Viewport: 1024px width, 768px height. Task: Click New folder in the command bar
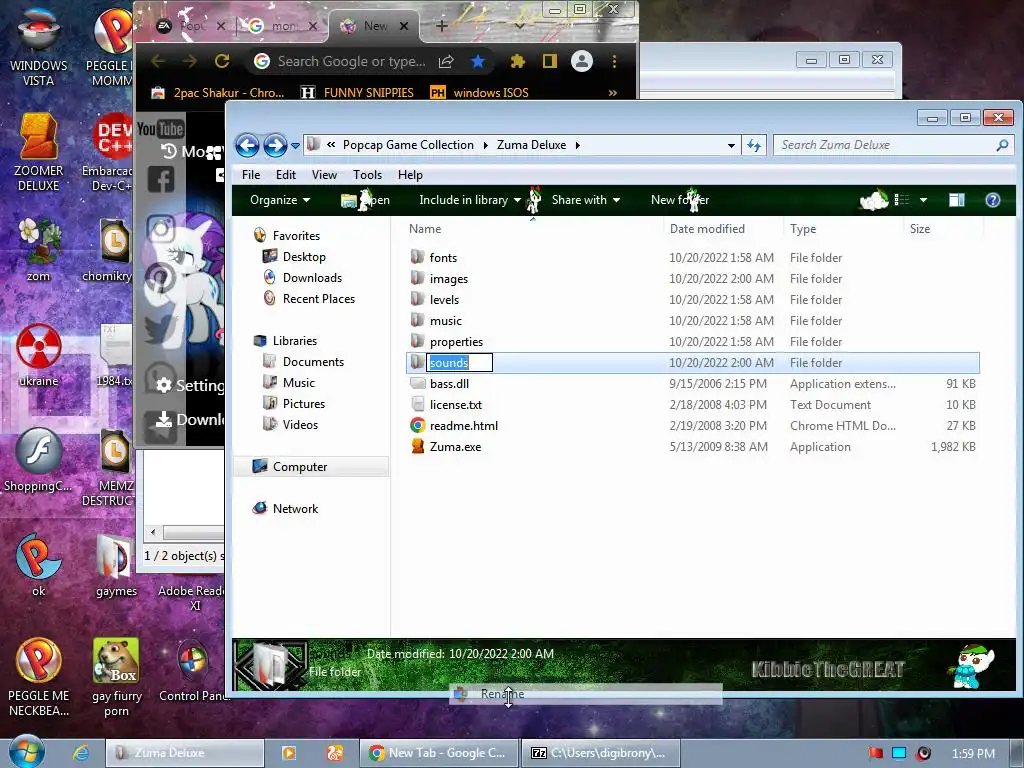(x=680, y=200)
